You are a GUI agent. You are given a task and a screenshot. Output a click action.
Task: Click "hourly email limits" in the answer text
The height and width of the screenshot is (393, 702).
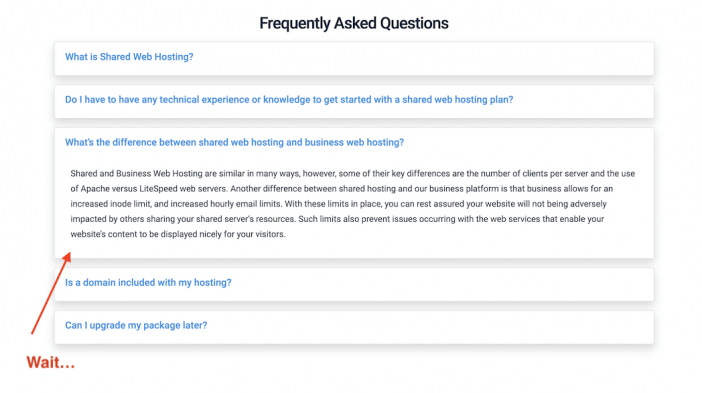tap(244, 204)
